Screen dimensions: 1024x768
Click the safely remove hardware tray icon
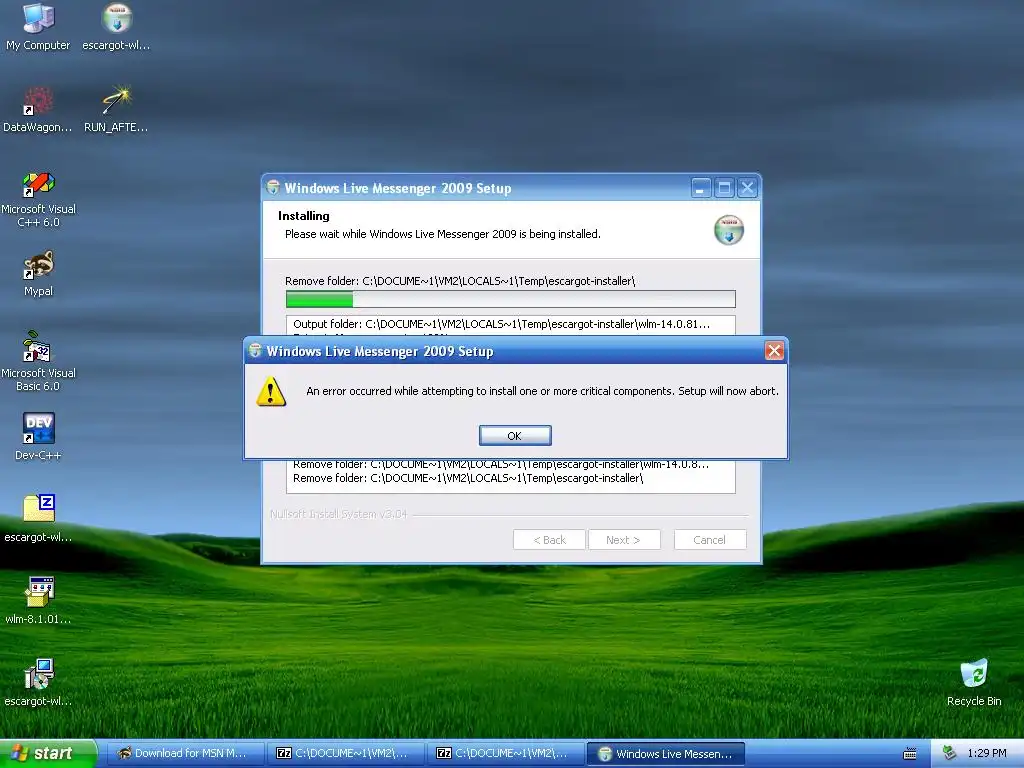click(949, 753)
